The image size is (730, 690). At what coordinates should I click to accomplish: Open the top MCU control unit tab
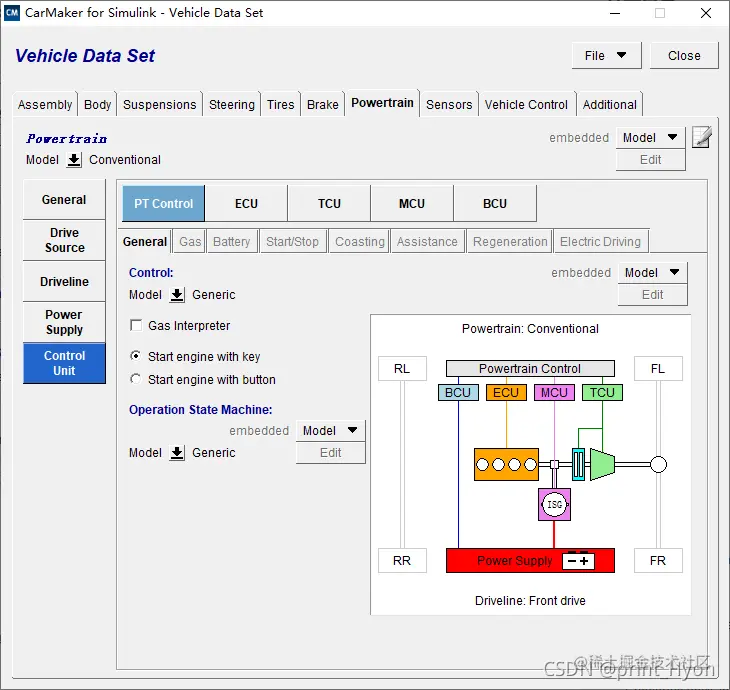412,203
